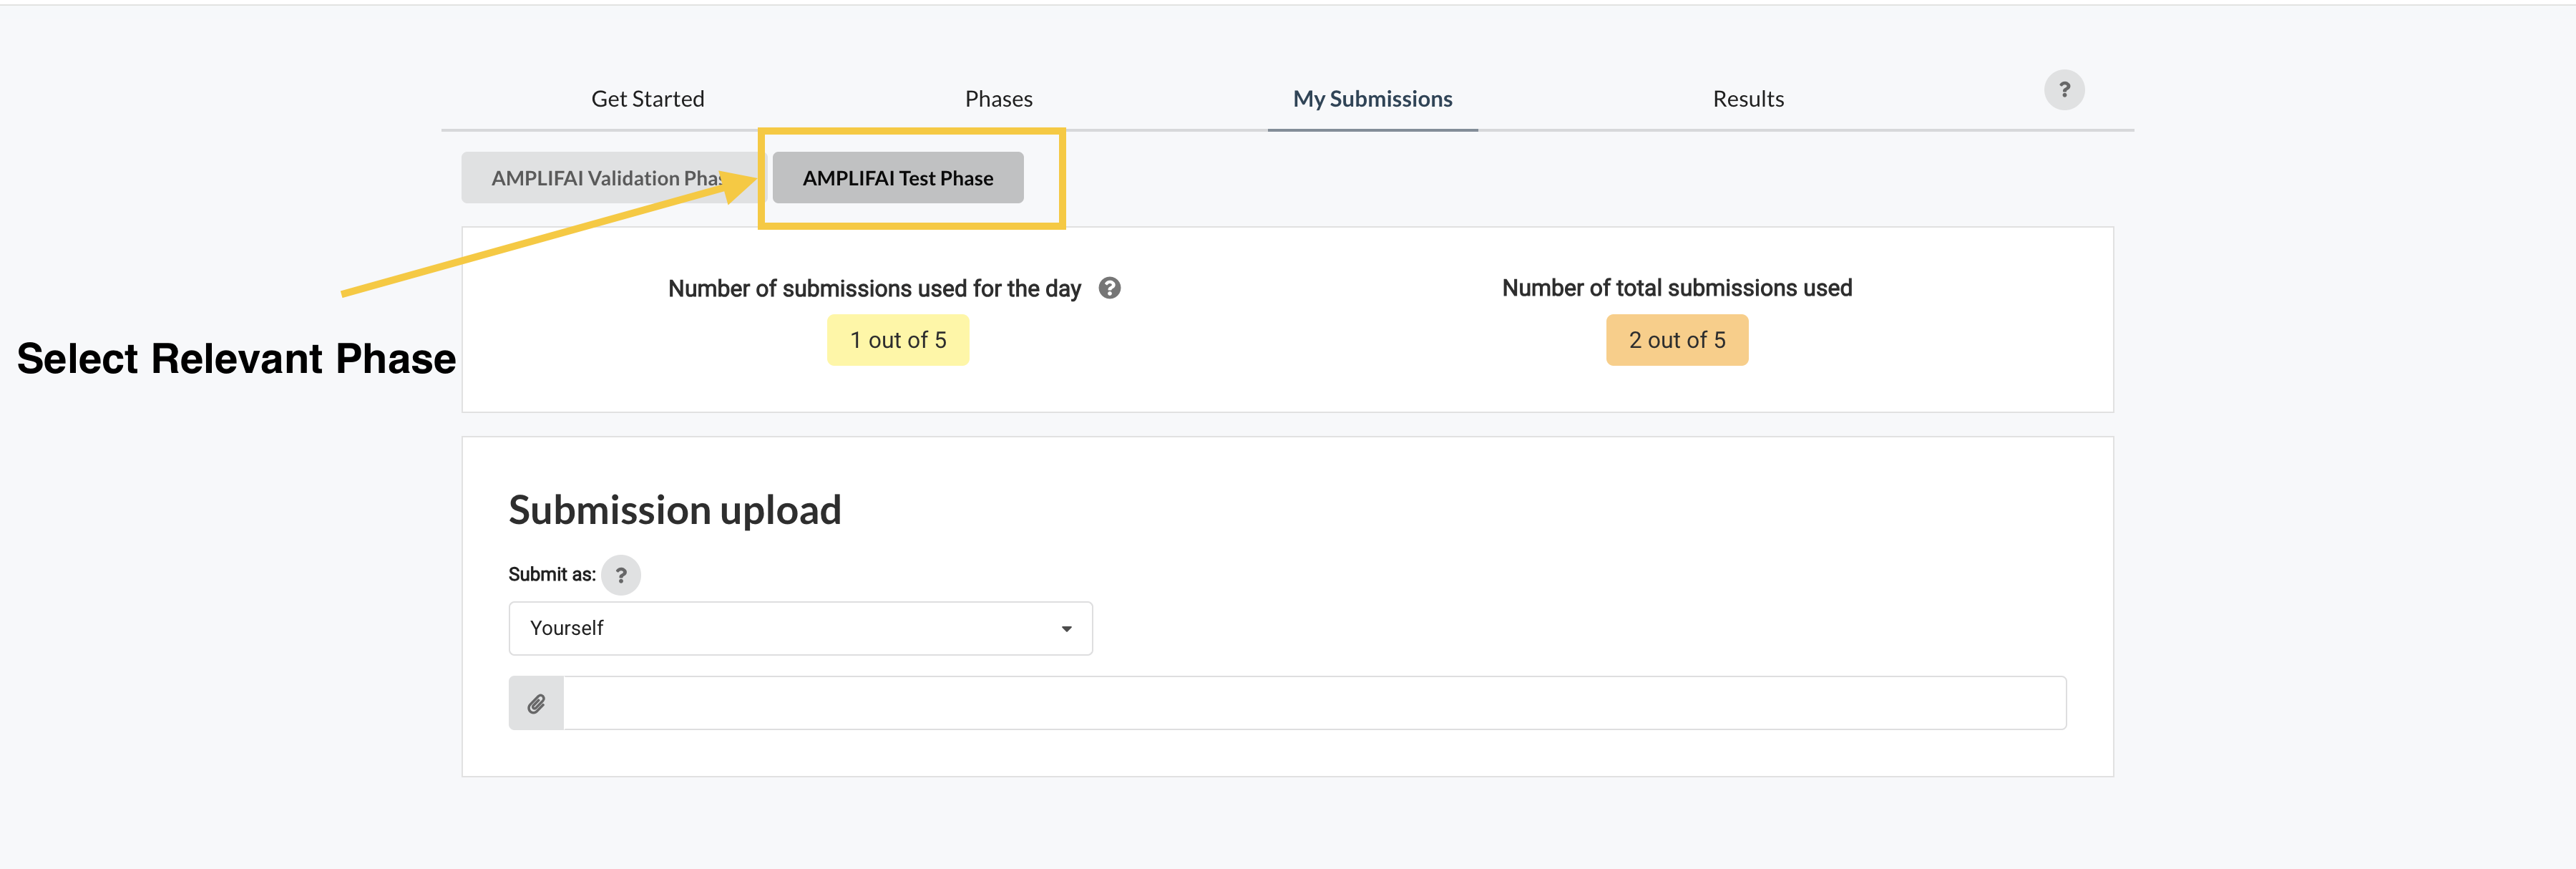2576x869 pixels.
Task: Click the Submission upload heading
Action: (675, 511)
